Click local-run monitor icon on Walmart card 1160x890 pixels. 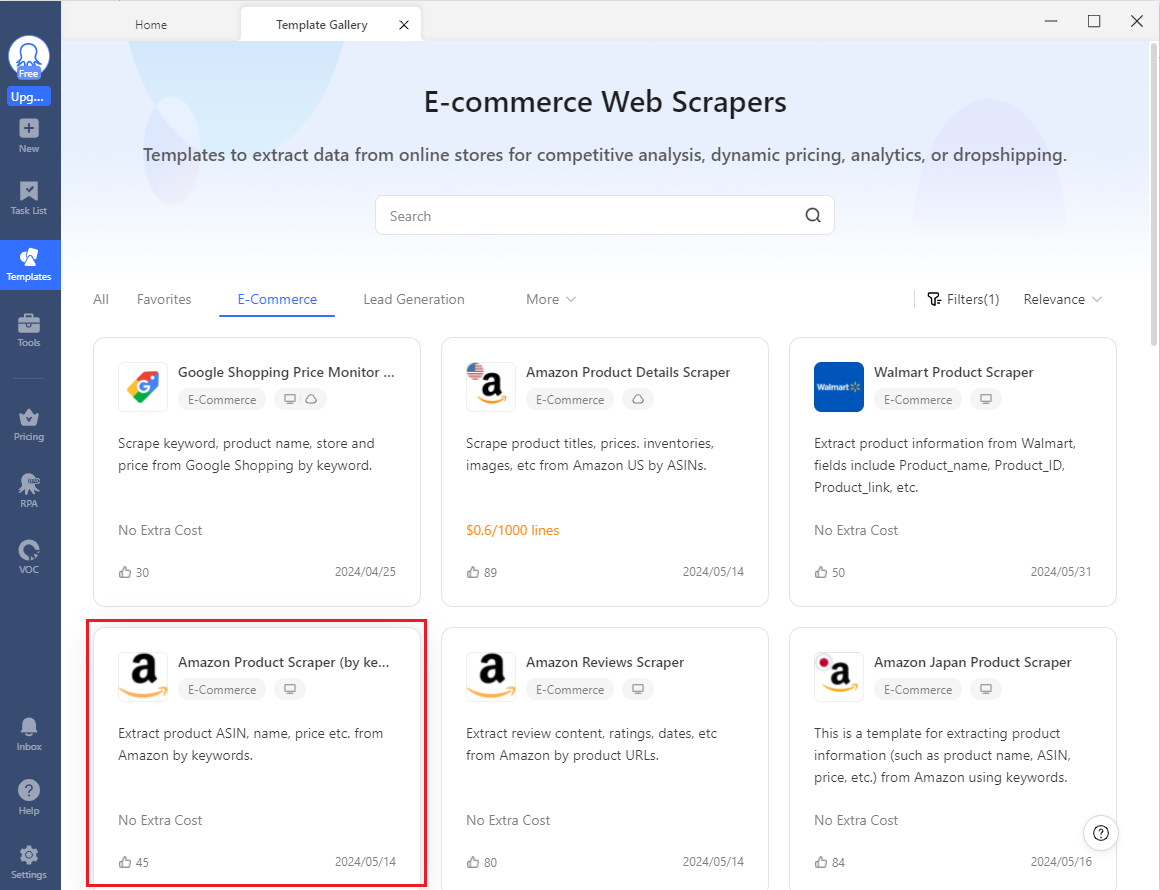[x=985, y=400]
